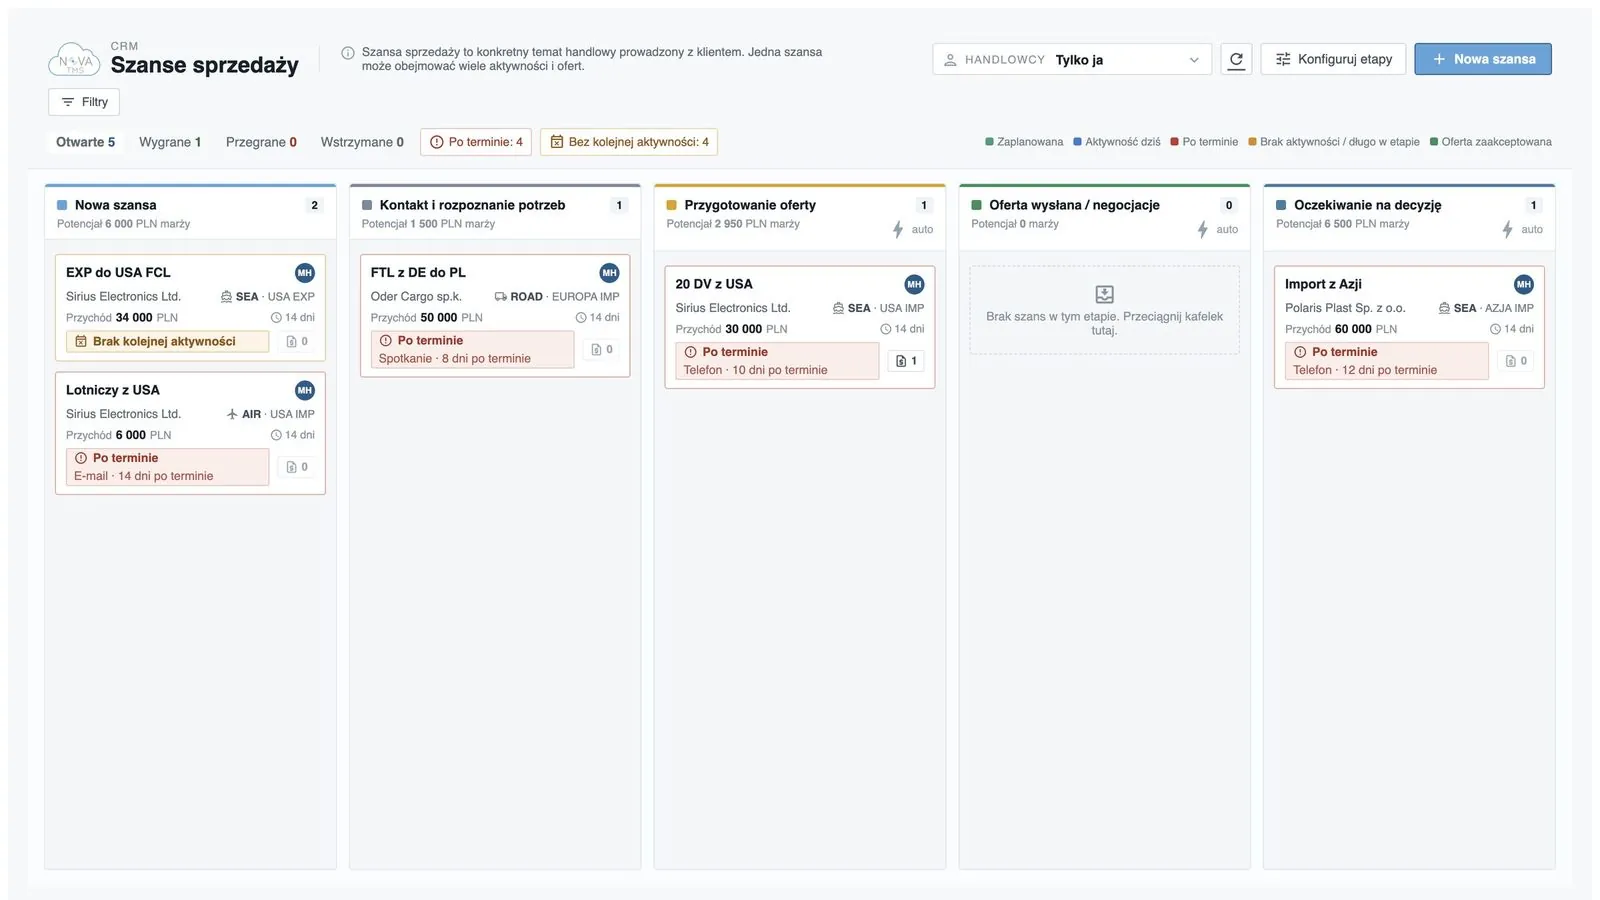This screenshot has width=1600, height=900.
Task: Click the auto lightning icon in Przygotowanie oferty column
Action: point(898,230)
